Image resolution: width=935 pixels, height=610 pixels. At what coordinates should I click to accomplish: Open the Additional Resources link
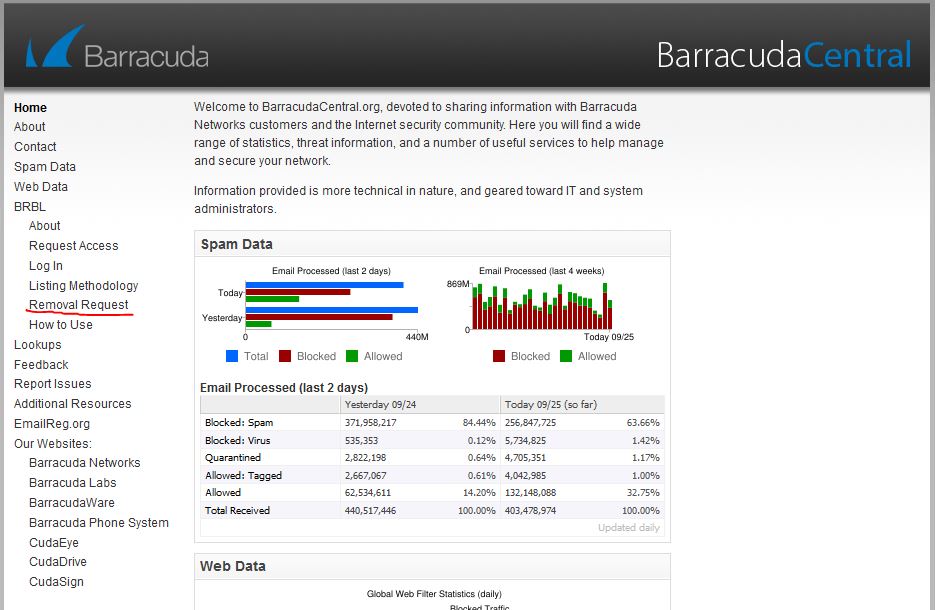tap(73, 404)
